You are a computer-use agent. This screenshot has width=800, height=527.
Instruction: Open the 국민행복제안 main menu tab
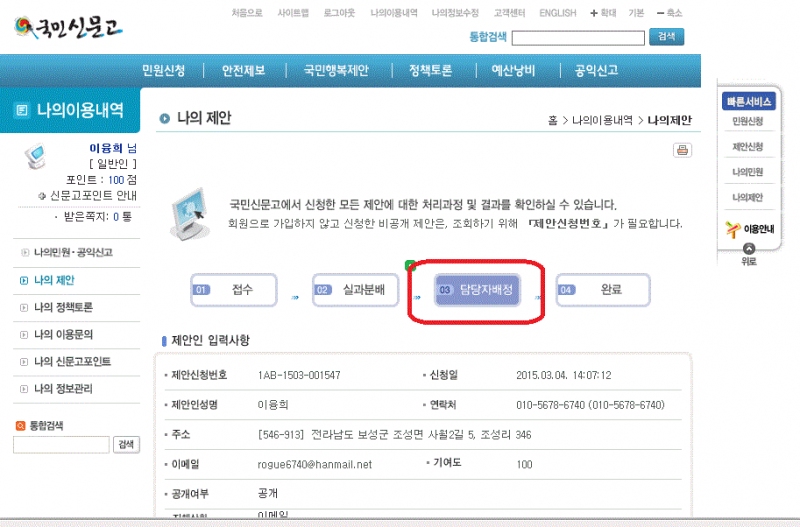click(x=336, y=71)
